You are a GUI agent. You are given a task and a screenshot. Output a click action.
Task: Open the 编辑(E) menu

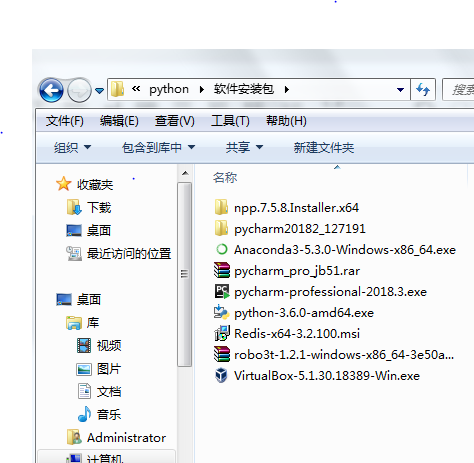119,121
